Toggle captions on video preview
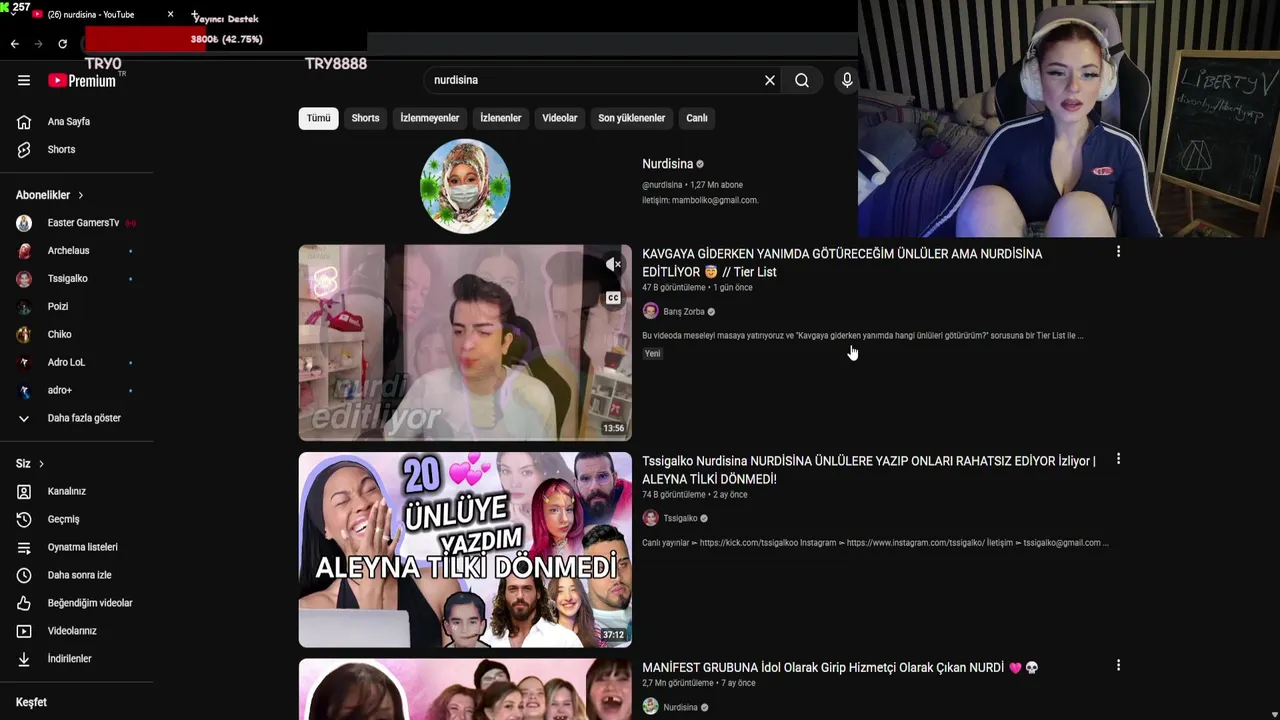Viewport: 1280px width, 720px height. [x=613, y=298]
